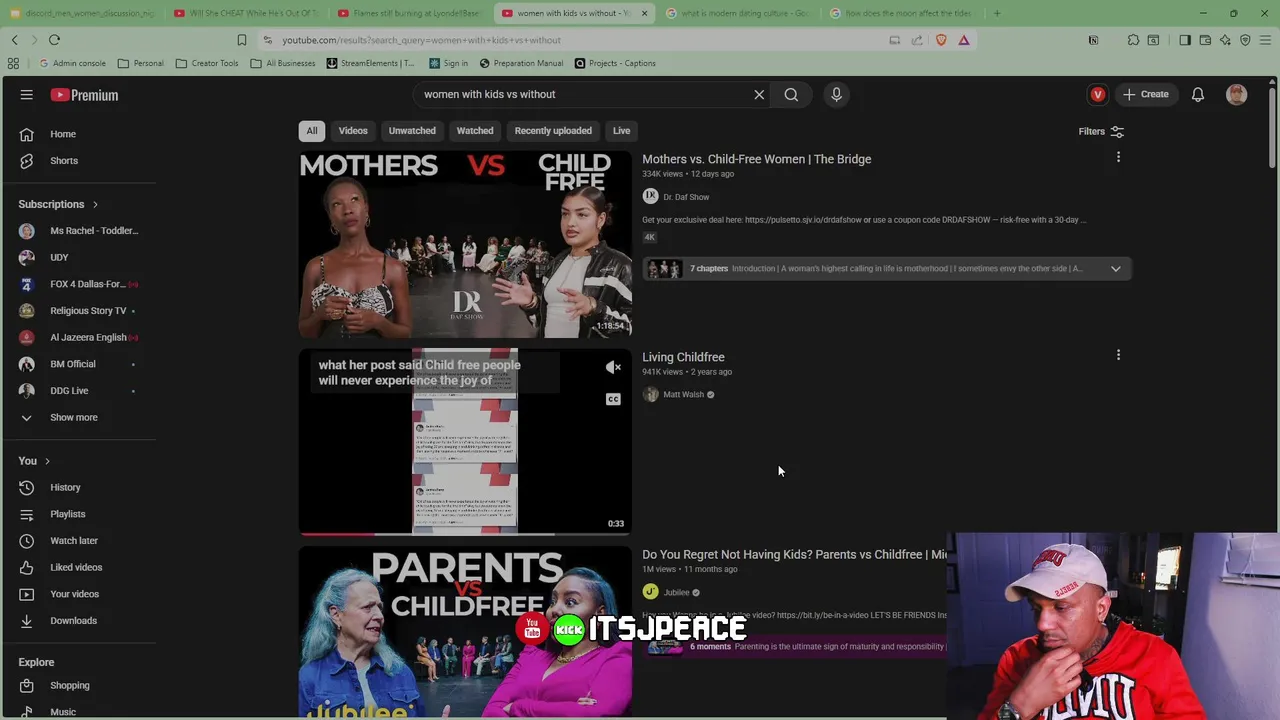
Task: Toggle the browser sidebar panel
Action: tap(1185, 40)
